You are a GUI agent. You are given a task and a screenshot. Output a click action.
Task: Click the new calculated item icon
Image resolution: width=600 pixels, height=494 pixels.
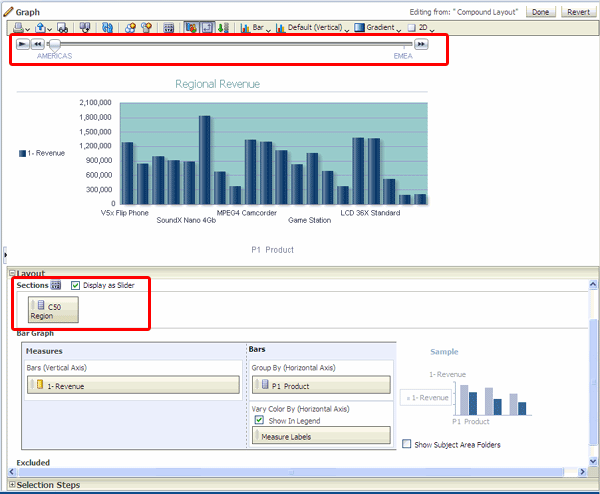click(146, 28)
